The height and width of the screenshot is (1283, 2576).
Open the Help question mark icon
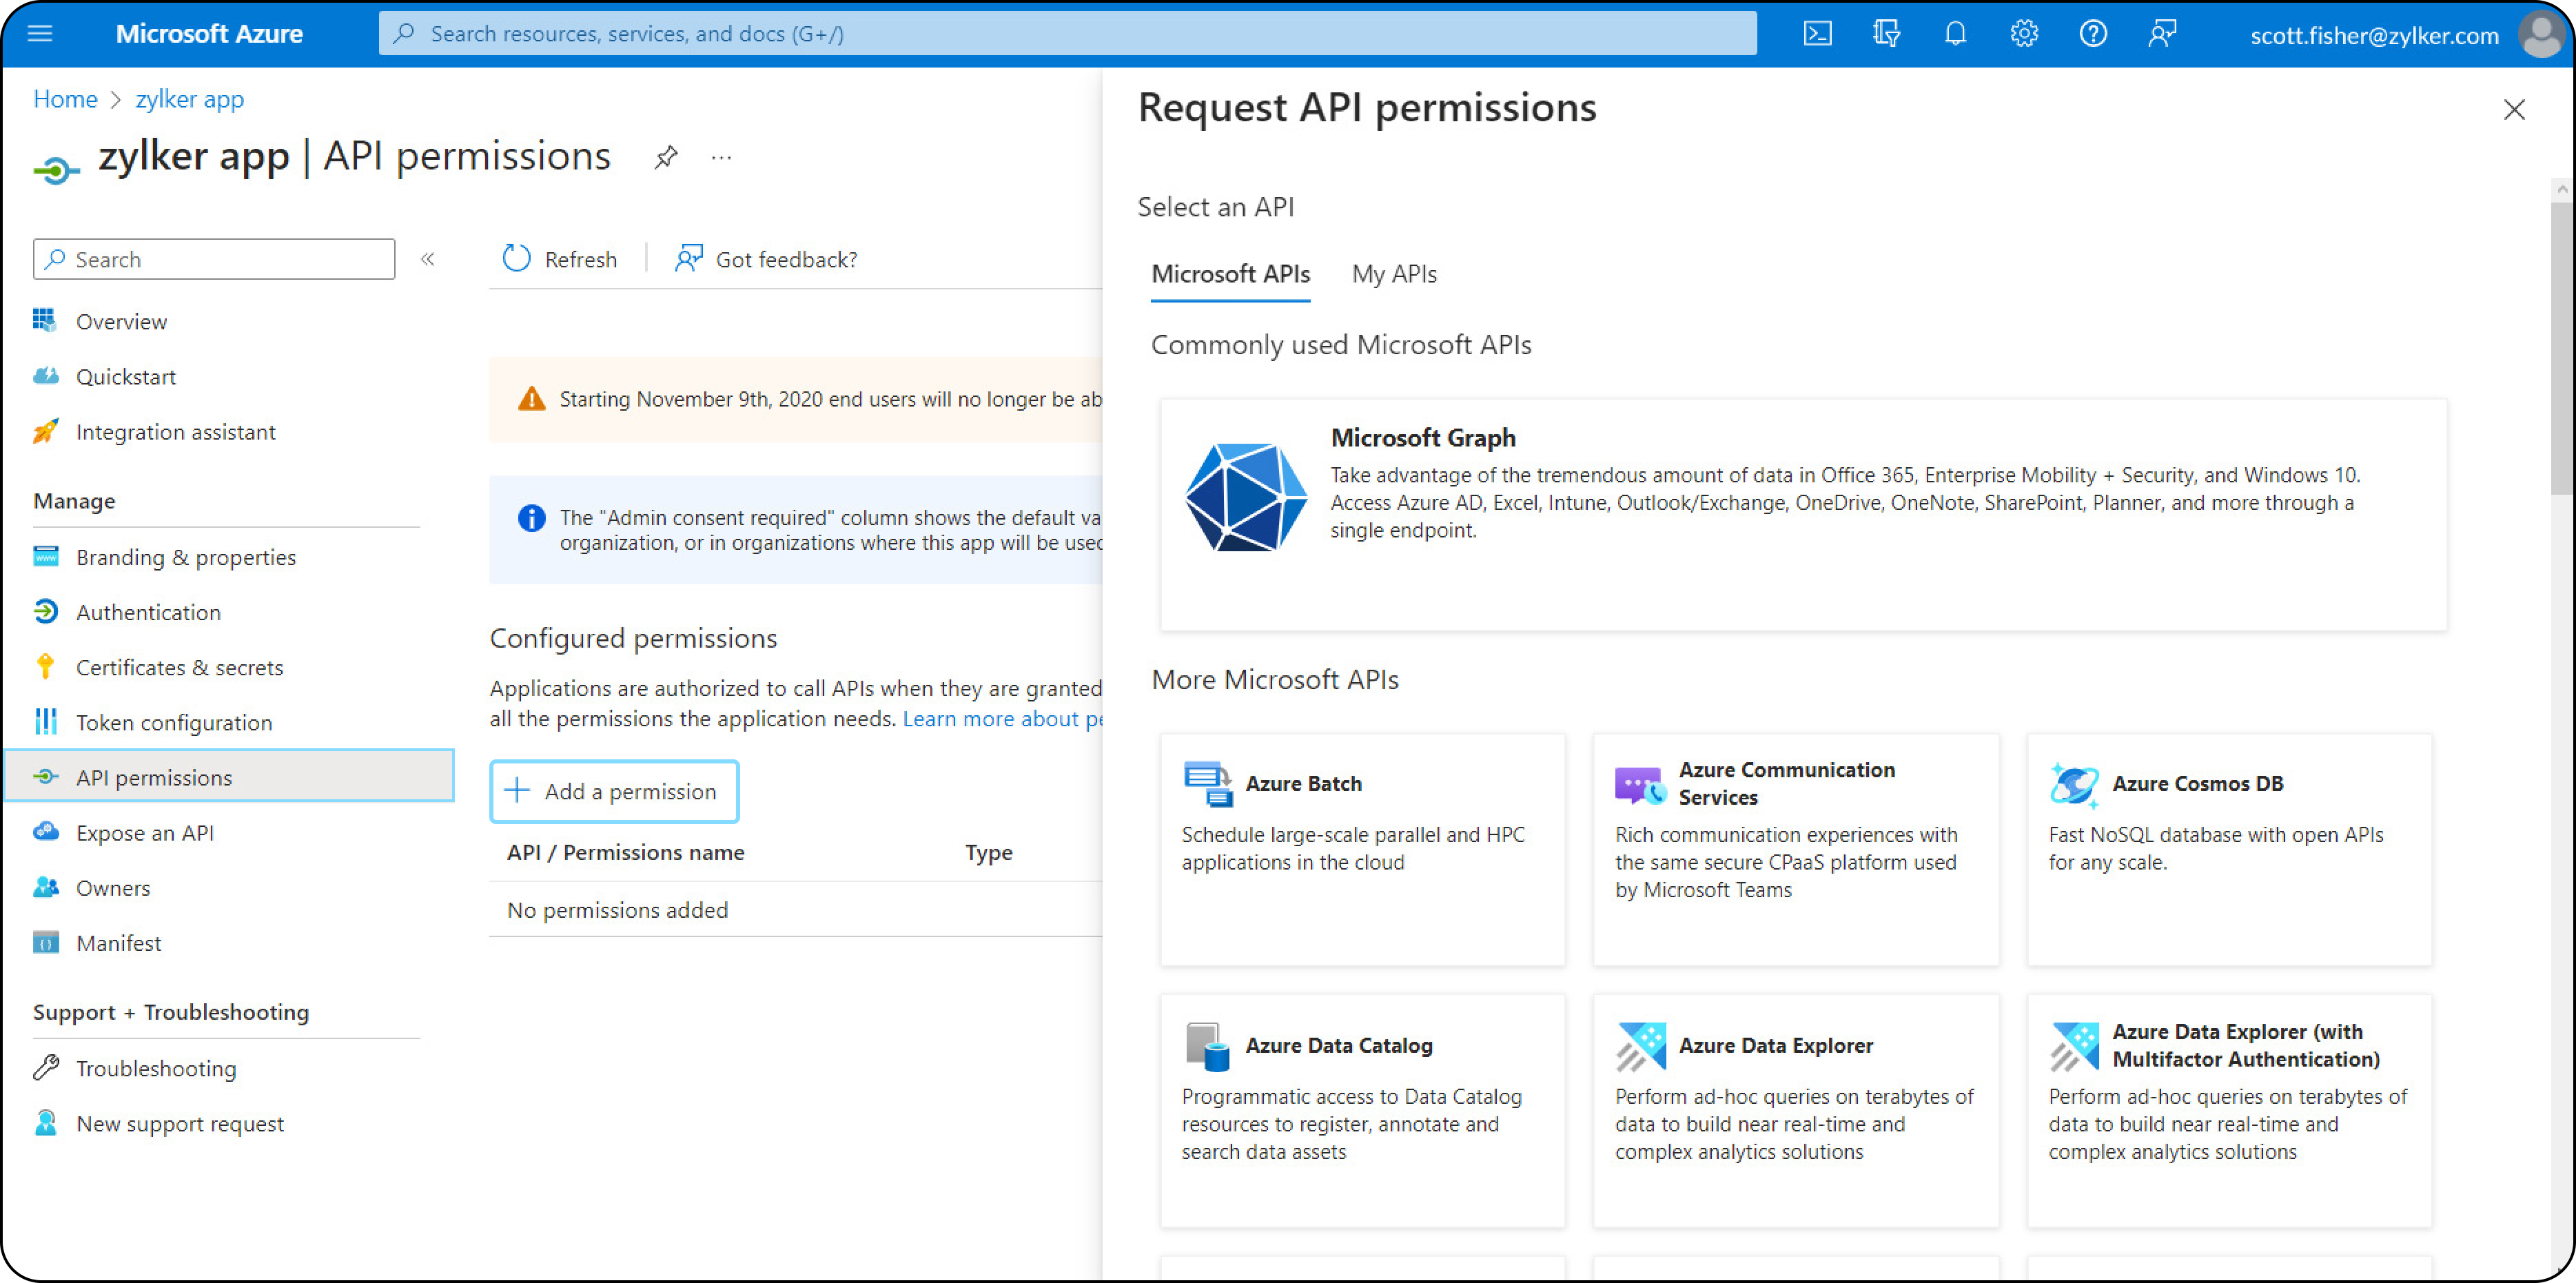2093,34
